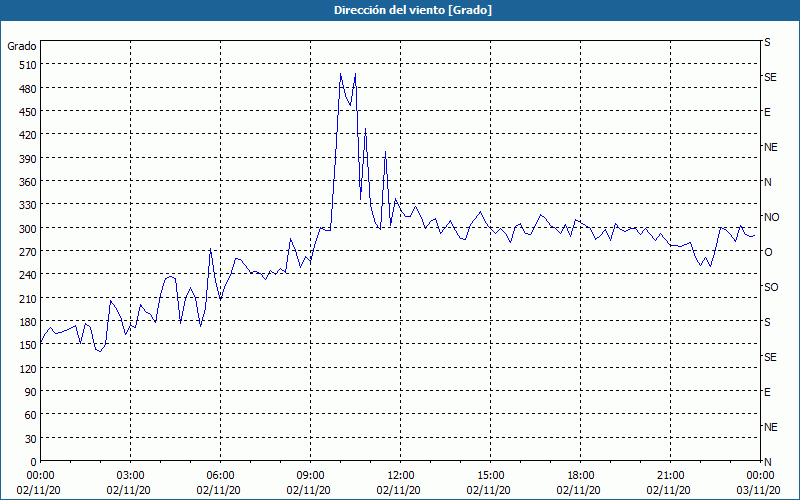The image size is (800, 500).
Task: Click the "SE" compass label level with 480
Action: pyautogui.click(x=770, y=77)
